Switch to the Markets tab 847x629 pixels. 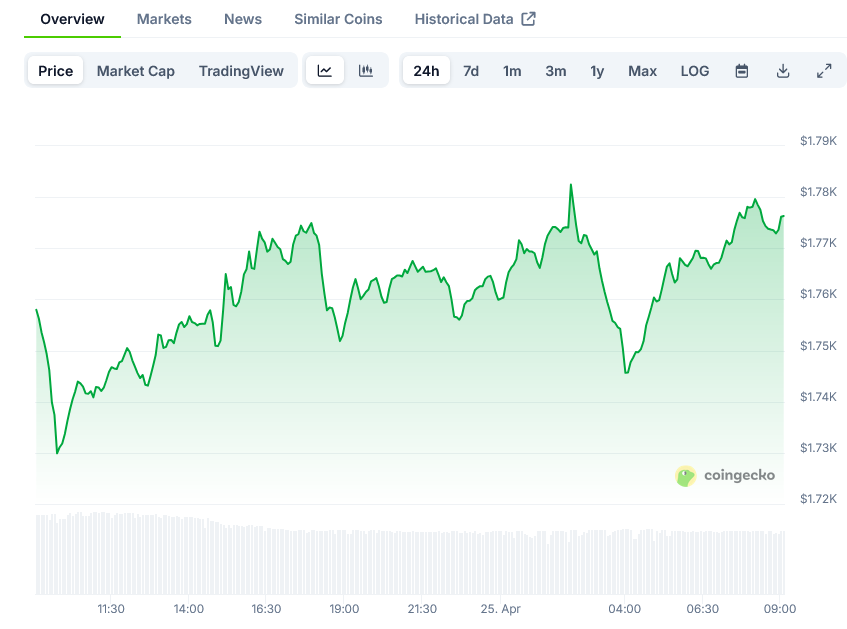tap(163, 18)
